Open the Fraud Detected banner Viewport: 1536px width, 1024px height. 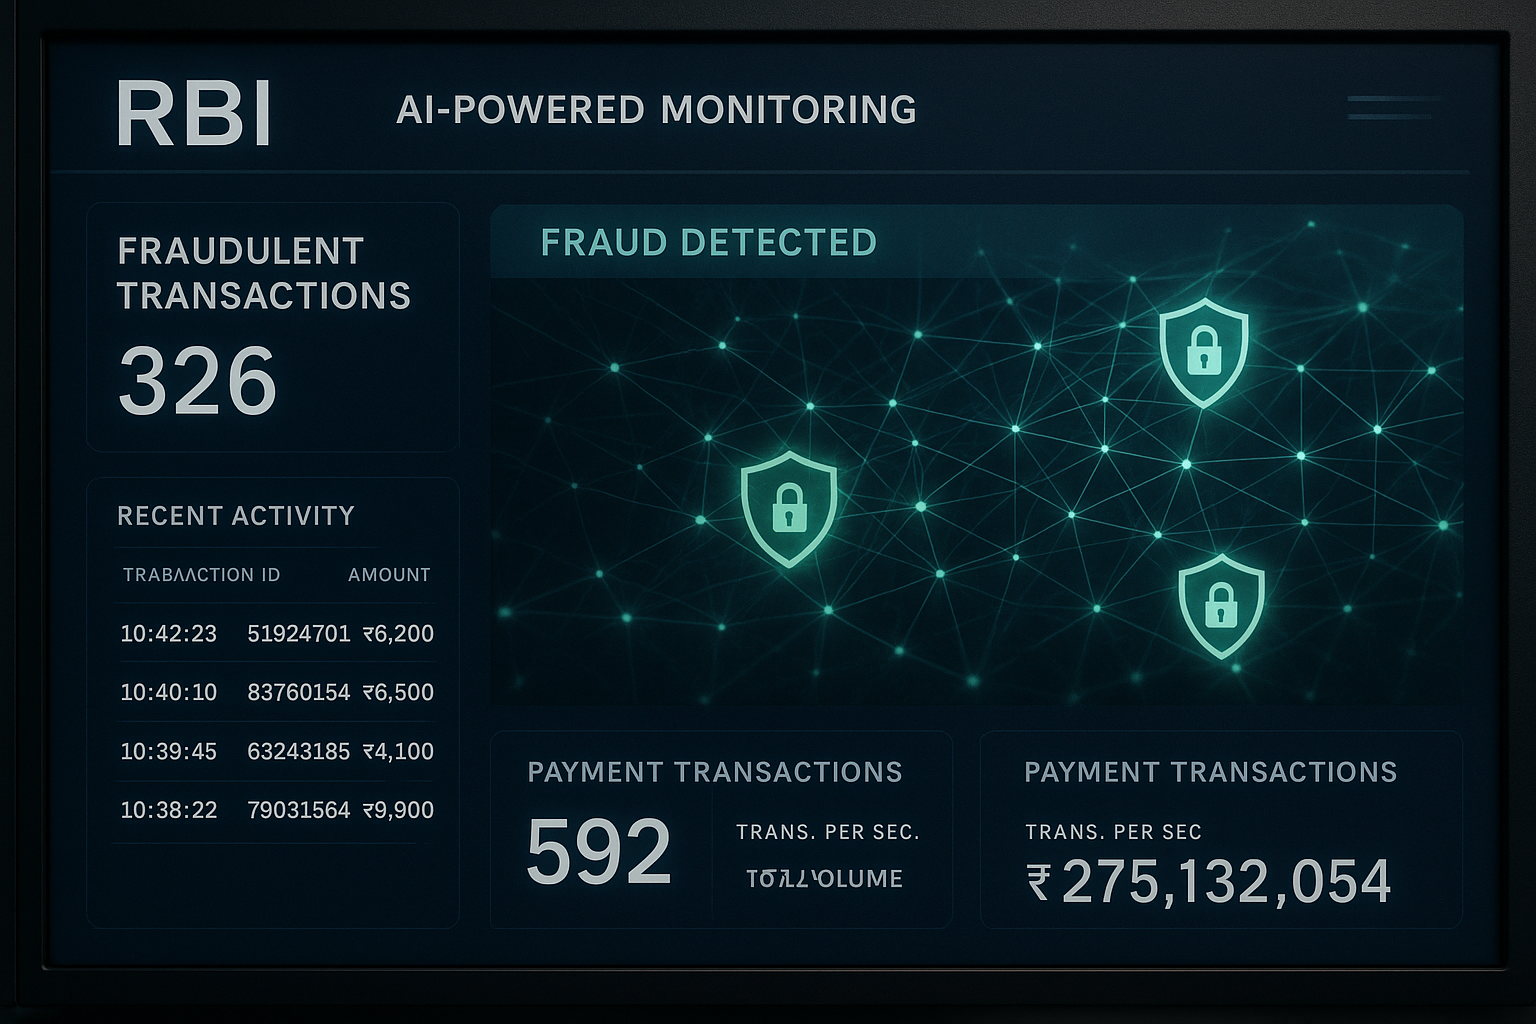[x=708, y=243]
